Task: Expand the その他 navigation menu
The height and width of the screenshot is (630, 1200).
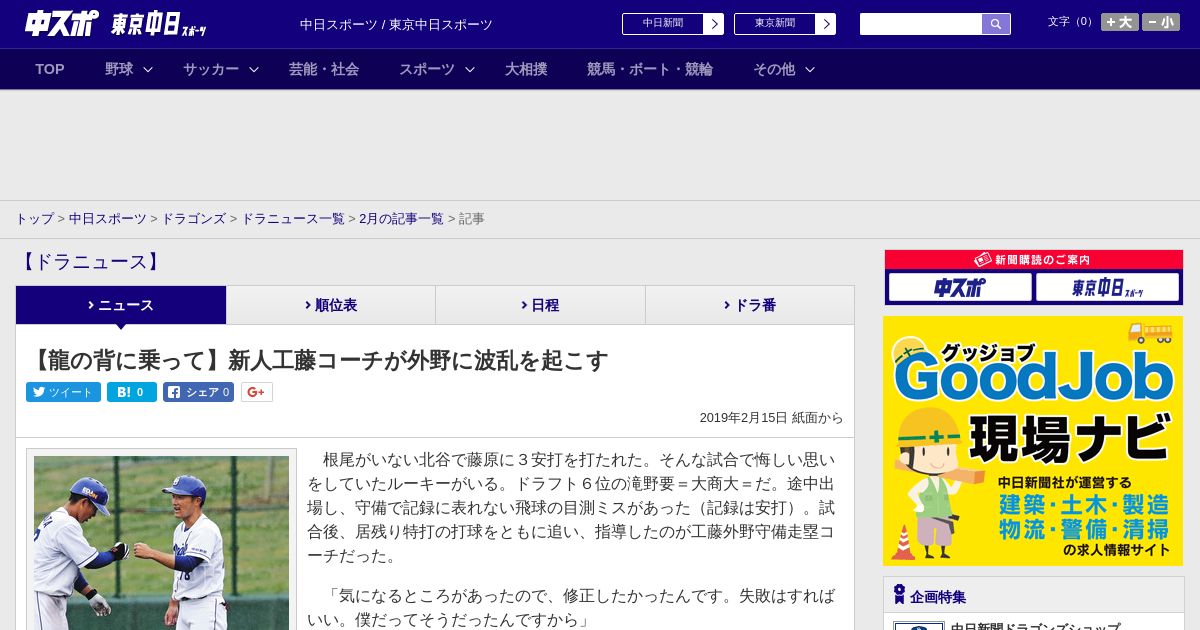Action: click(784, 69)
